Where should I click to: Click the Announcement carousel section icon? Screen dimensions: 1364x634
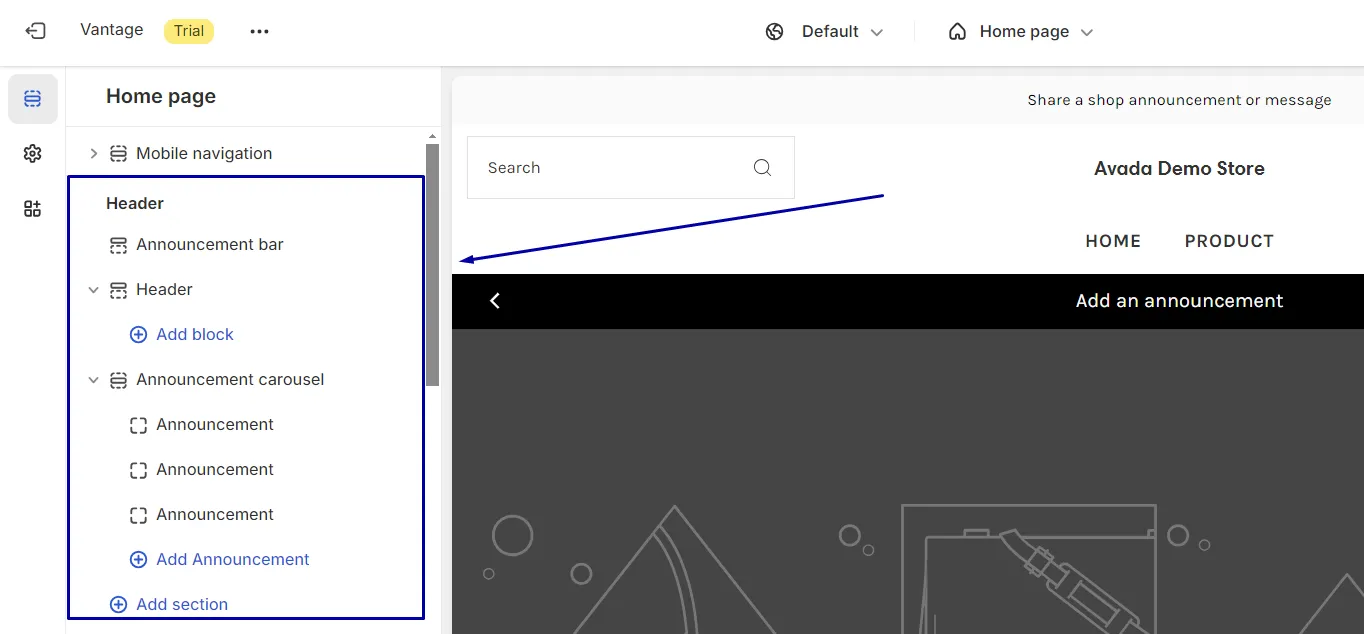(x=118, y=380)
